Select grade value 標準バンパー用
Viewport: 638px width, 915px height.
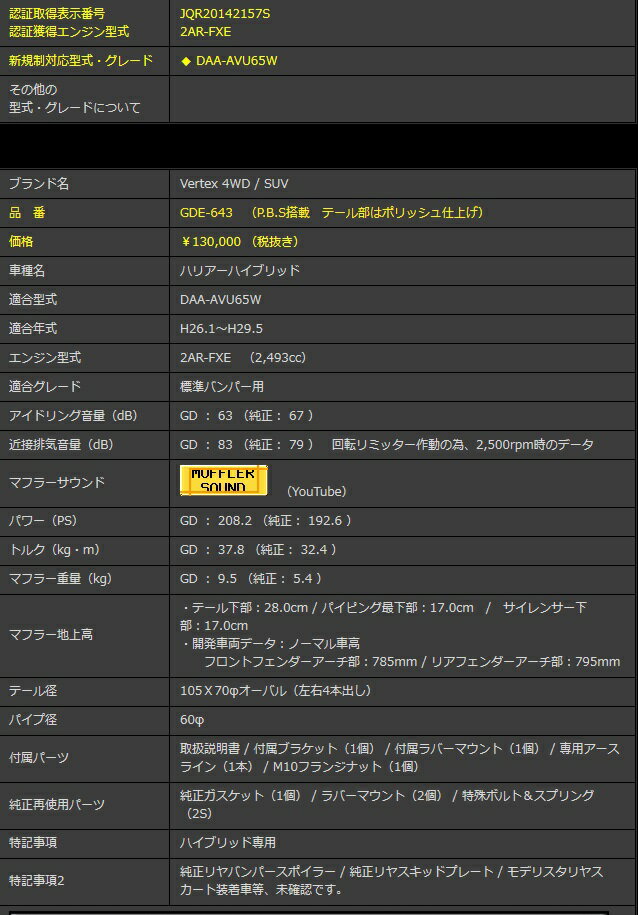coord(222,386)
